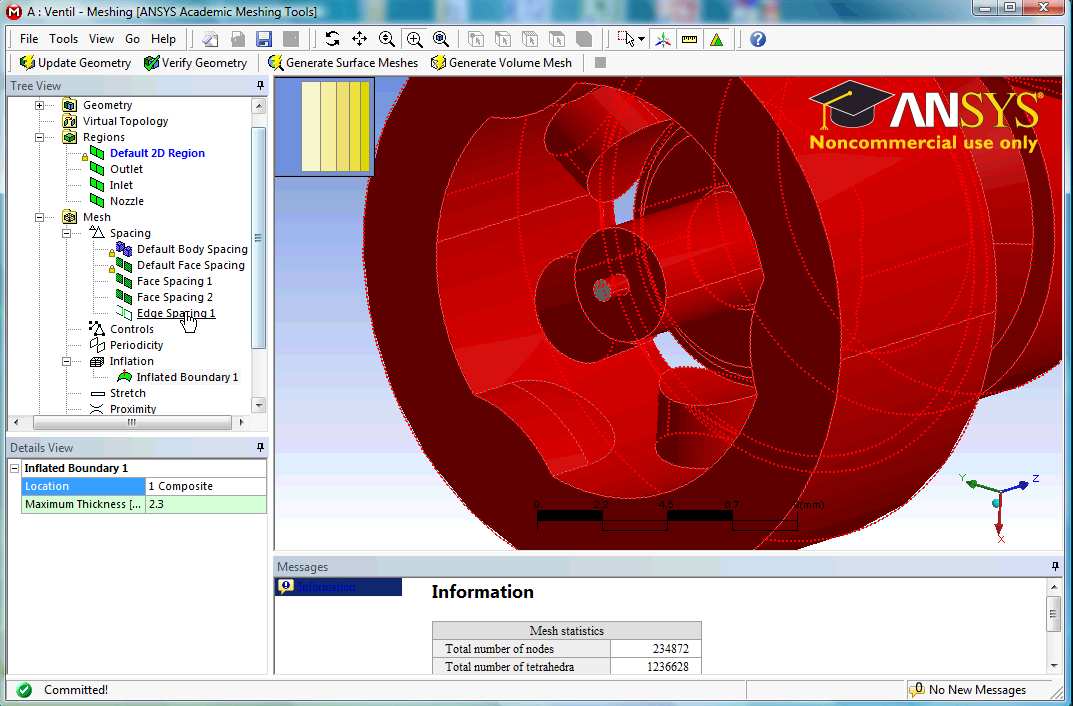Click the No New Messages status button
The width and height of the screenshot is (1073, 706).
(x=967, y=690)
